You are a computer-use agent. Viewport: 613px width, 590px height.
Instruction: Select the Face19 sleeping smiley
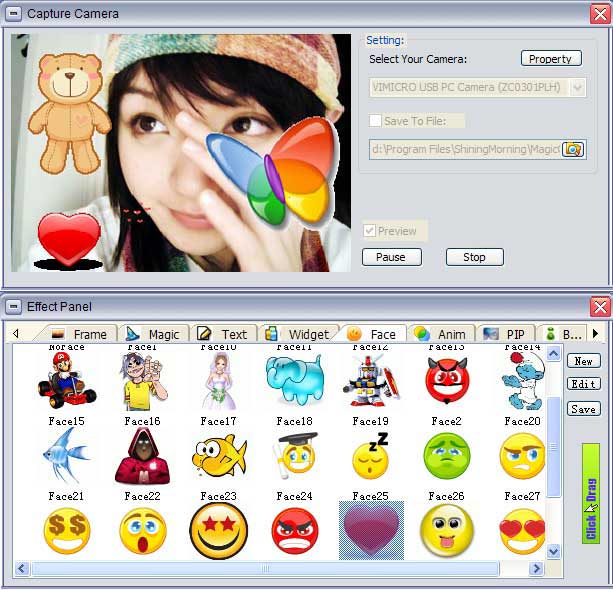coord(371,456)
